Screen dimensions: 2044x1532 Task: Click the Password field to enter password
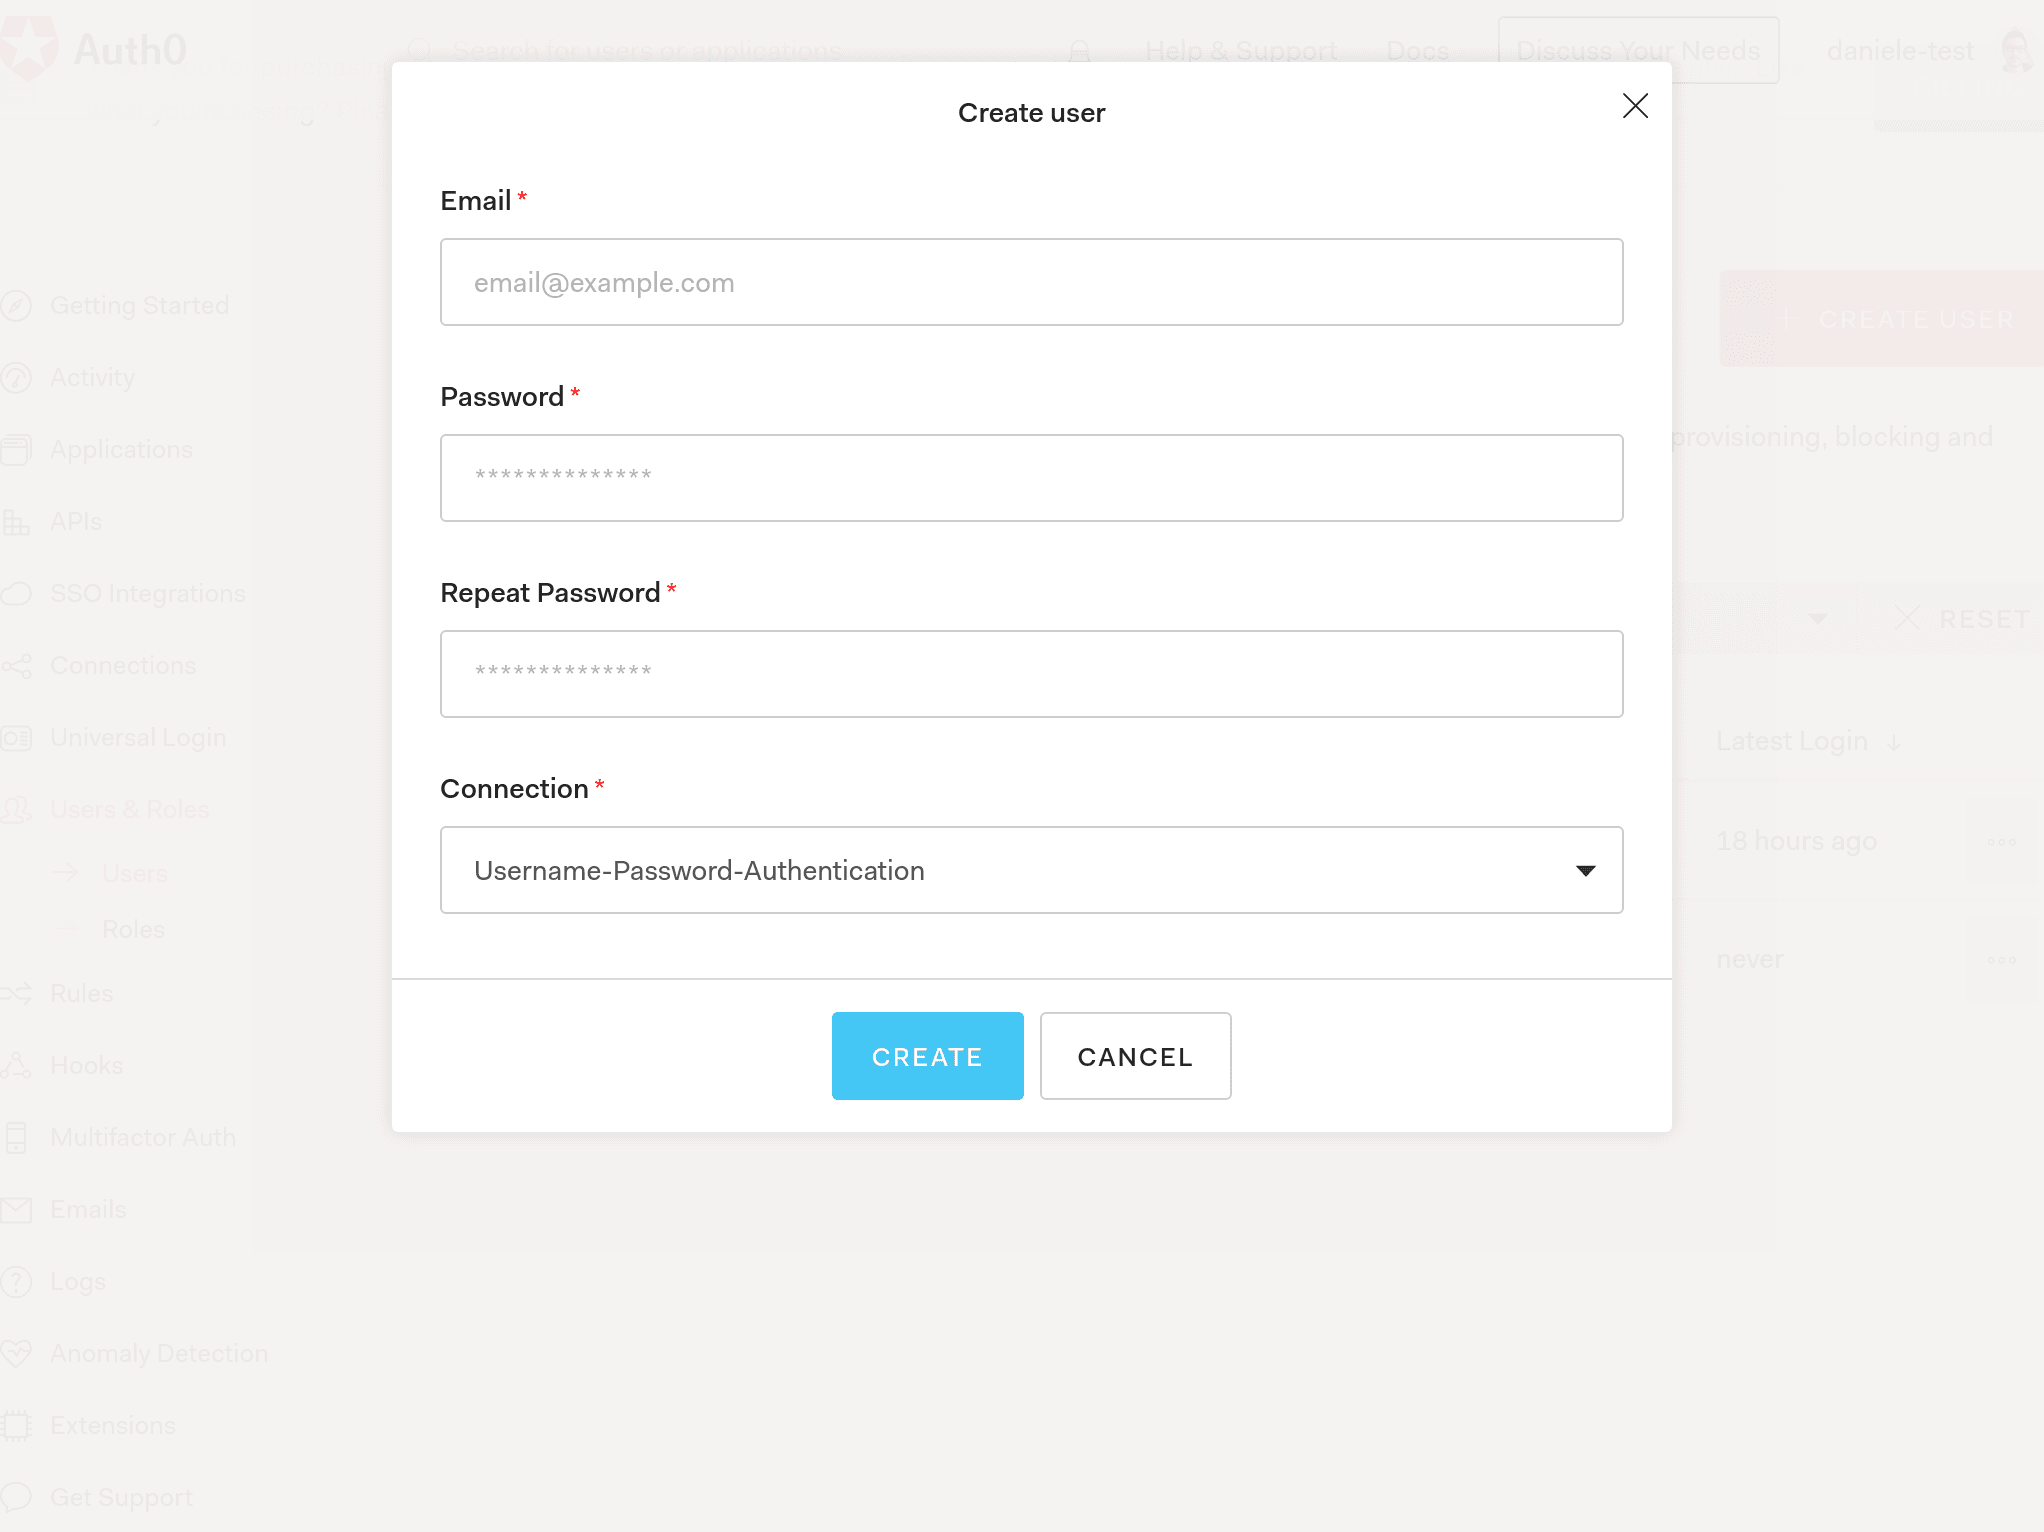(x=1032, y=478)
